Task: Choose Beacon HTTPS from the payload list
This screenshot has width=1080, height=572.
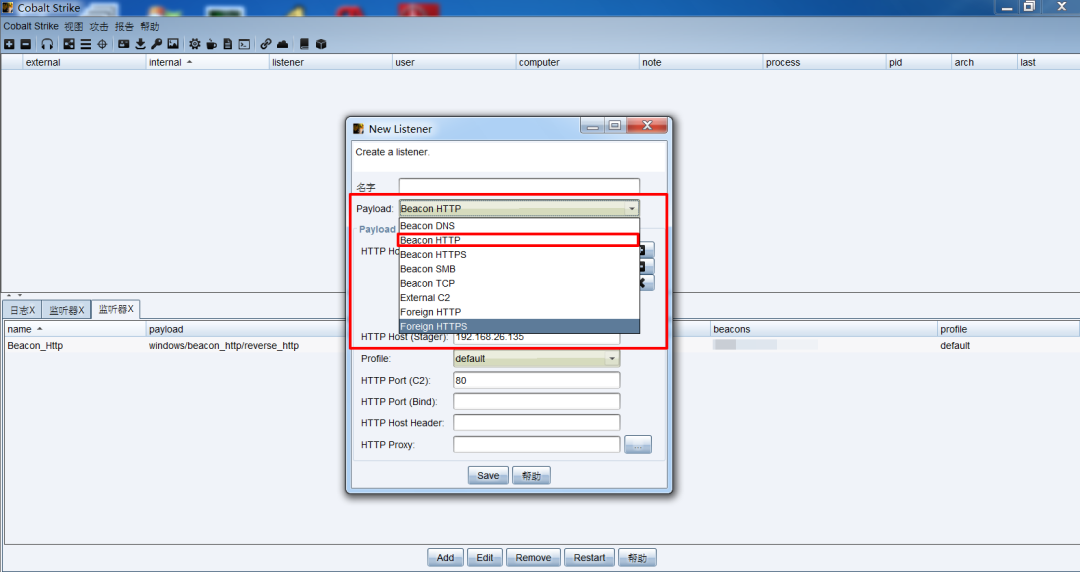Action: point(519,254)
